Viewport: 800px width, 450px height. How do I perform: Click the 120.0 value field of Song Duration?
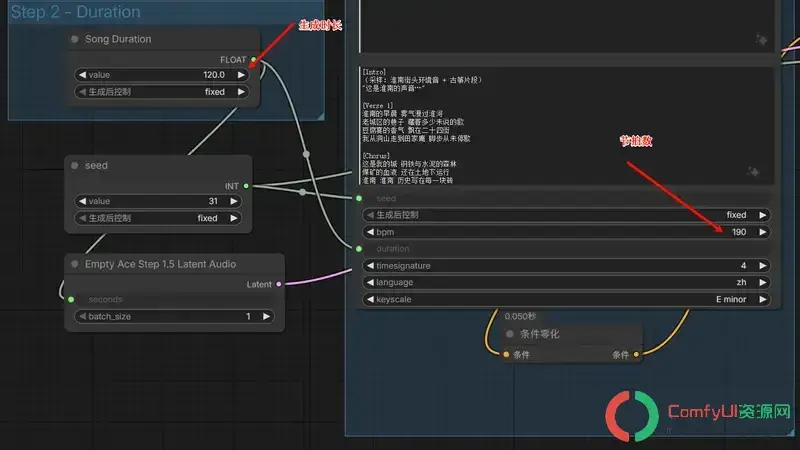pyautogui.click(x=162, y=75)
